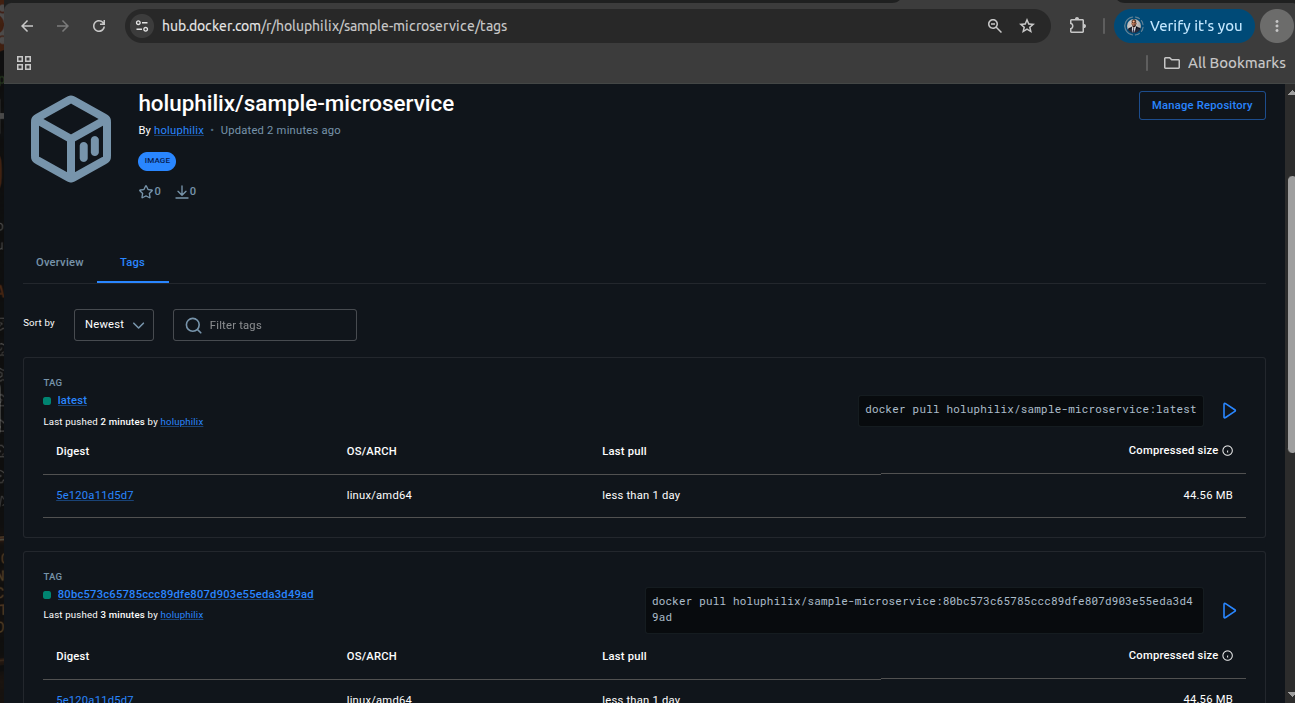Open digest 5e120a11d5d7 under latest tag
Image resolution: width=1295 pixels, height=703 pixels.
(x=95, y=495)
